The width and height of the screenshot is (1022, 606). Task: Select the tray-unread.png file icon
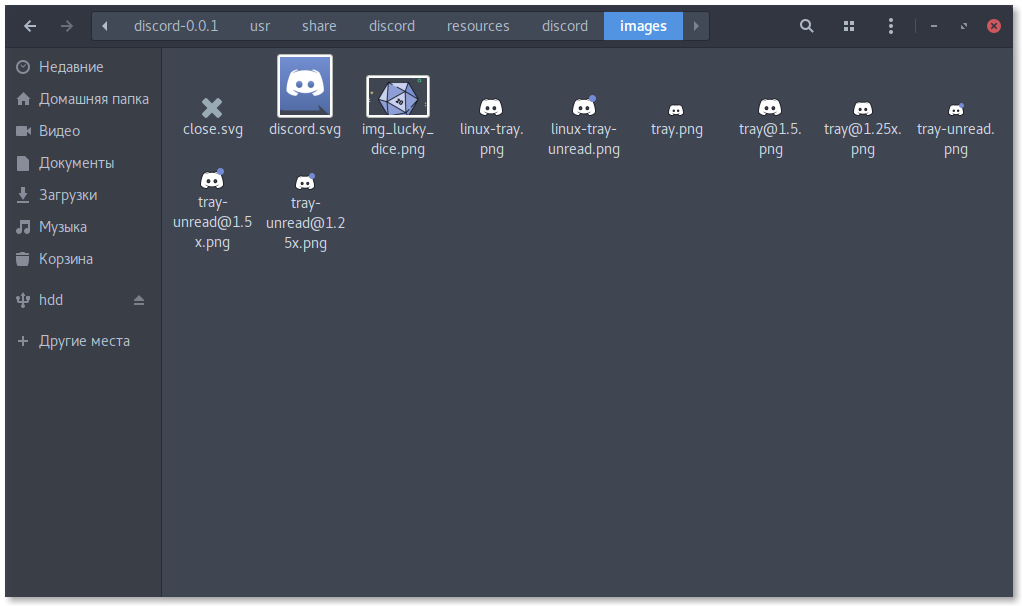956,109
